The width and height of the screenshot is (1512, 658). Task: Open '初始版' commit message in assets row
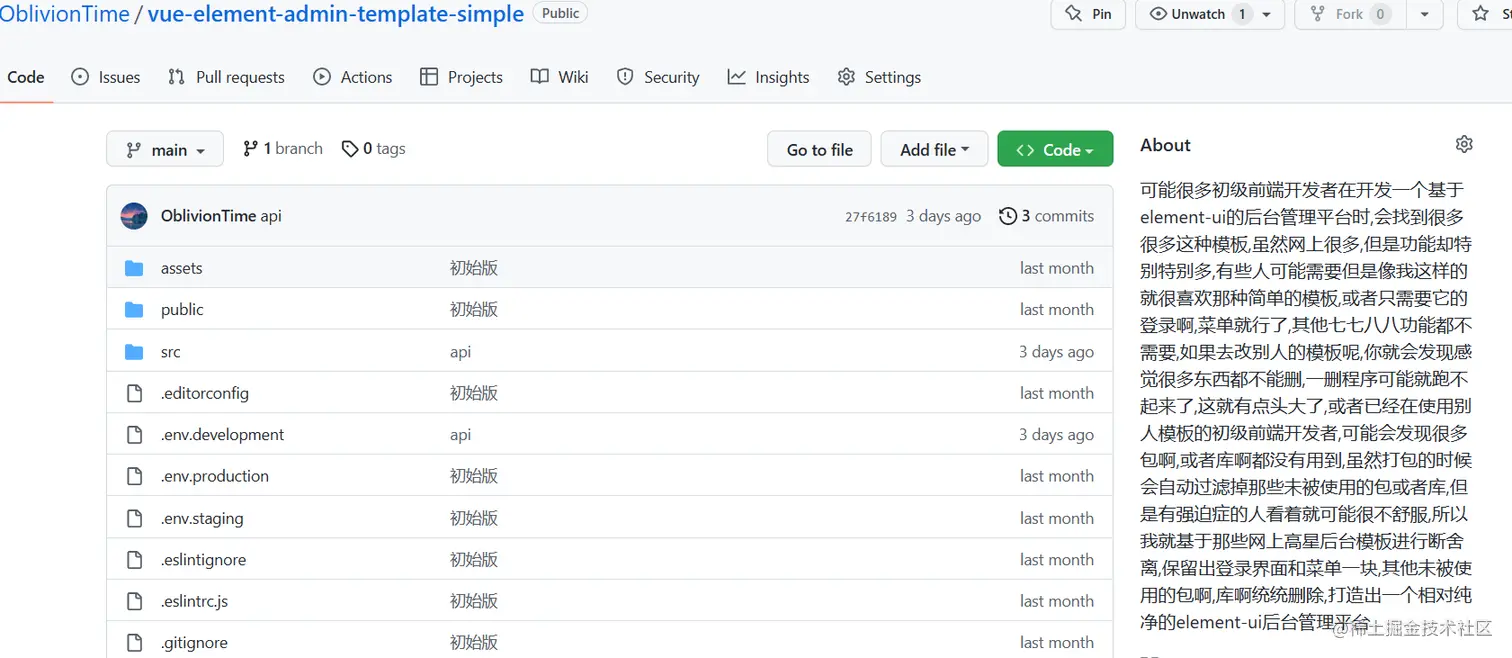[474, 268]
